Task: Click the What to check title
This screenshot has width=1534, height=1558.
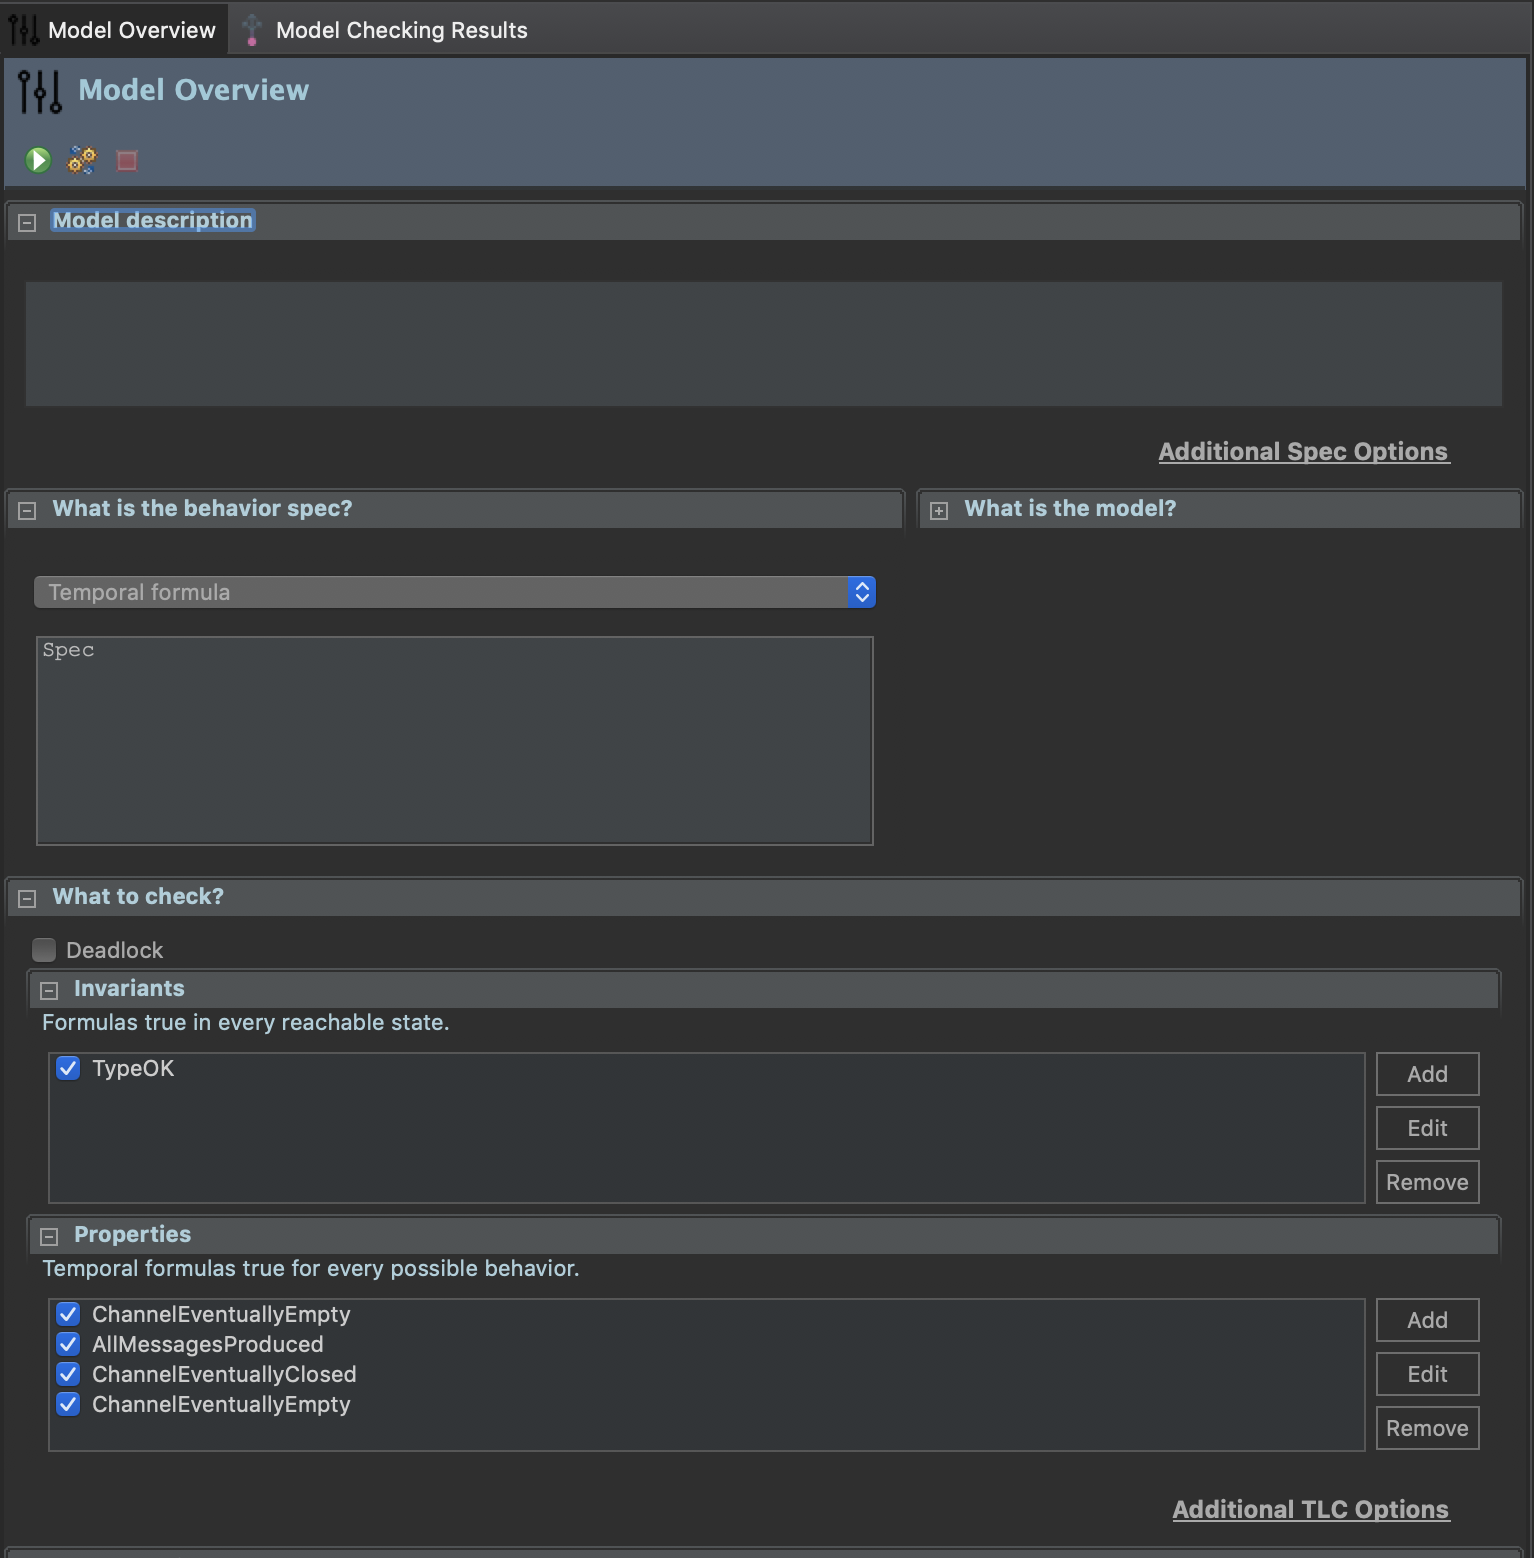Action: [138, 896]
